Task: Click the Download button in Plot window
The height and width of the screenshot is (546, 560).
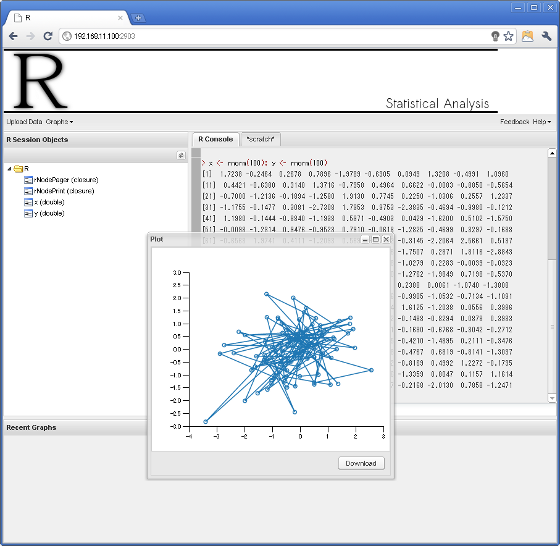Action: pyautogui.click(x=361, y=463)
